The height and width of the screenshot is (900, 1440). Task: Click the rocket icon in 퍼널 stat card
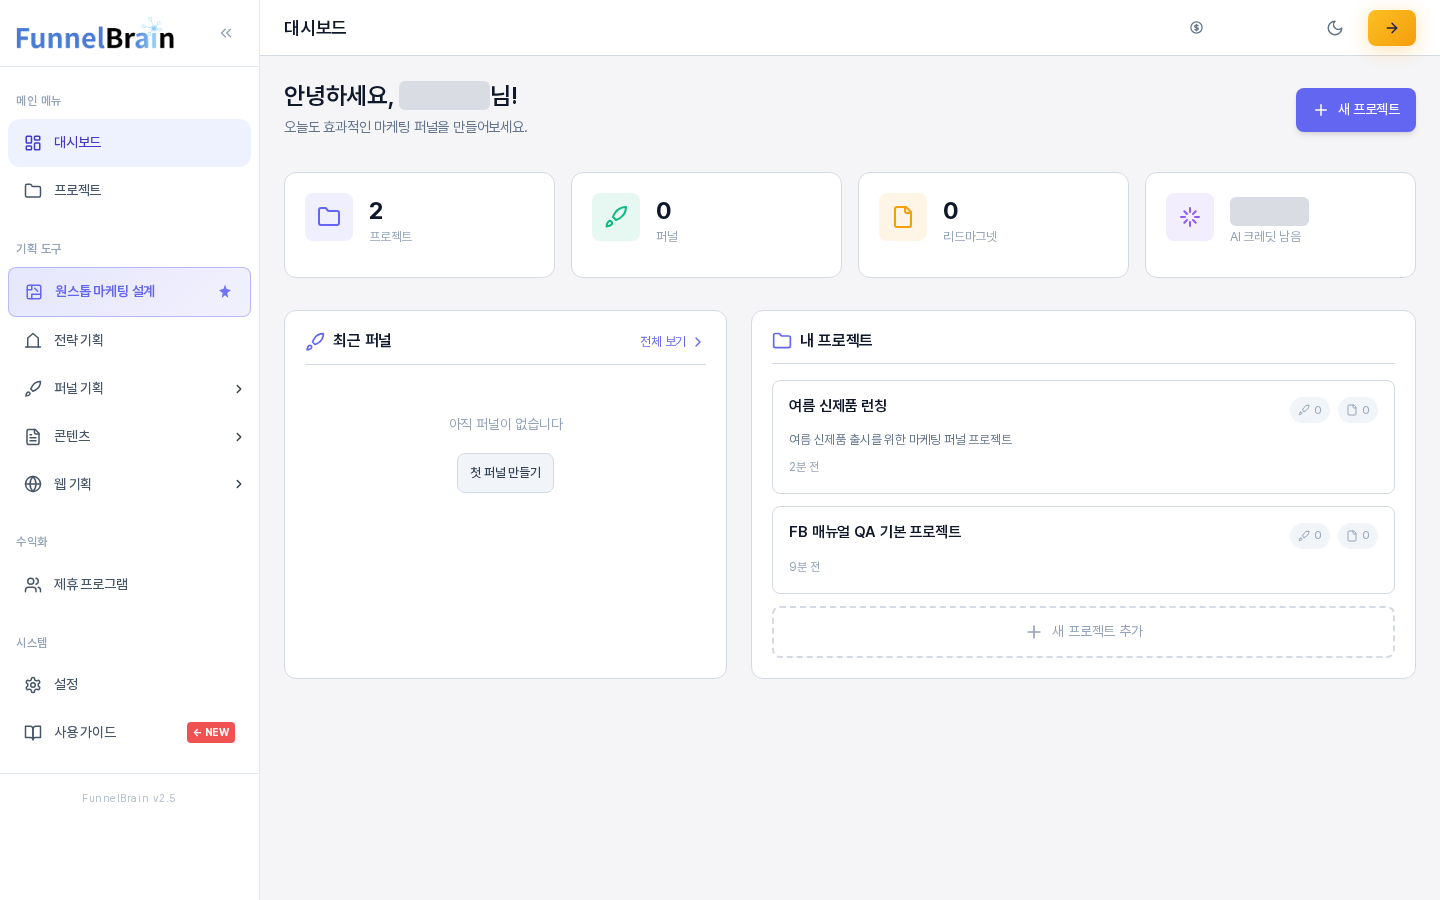616,217
